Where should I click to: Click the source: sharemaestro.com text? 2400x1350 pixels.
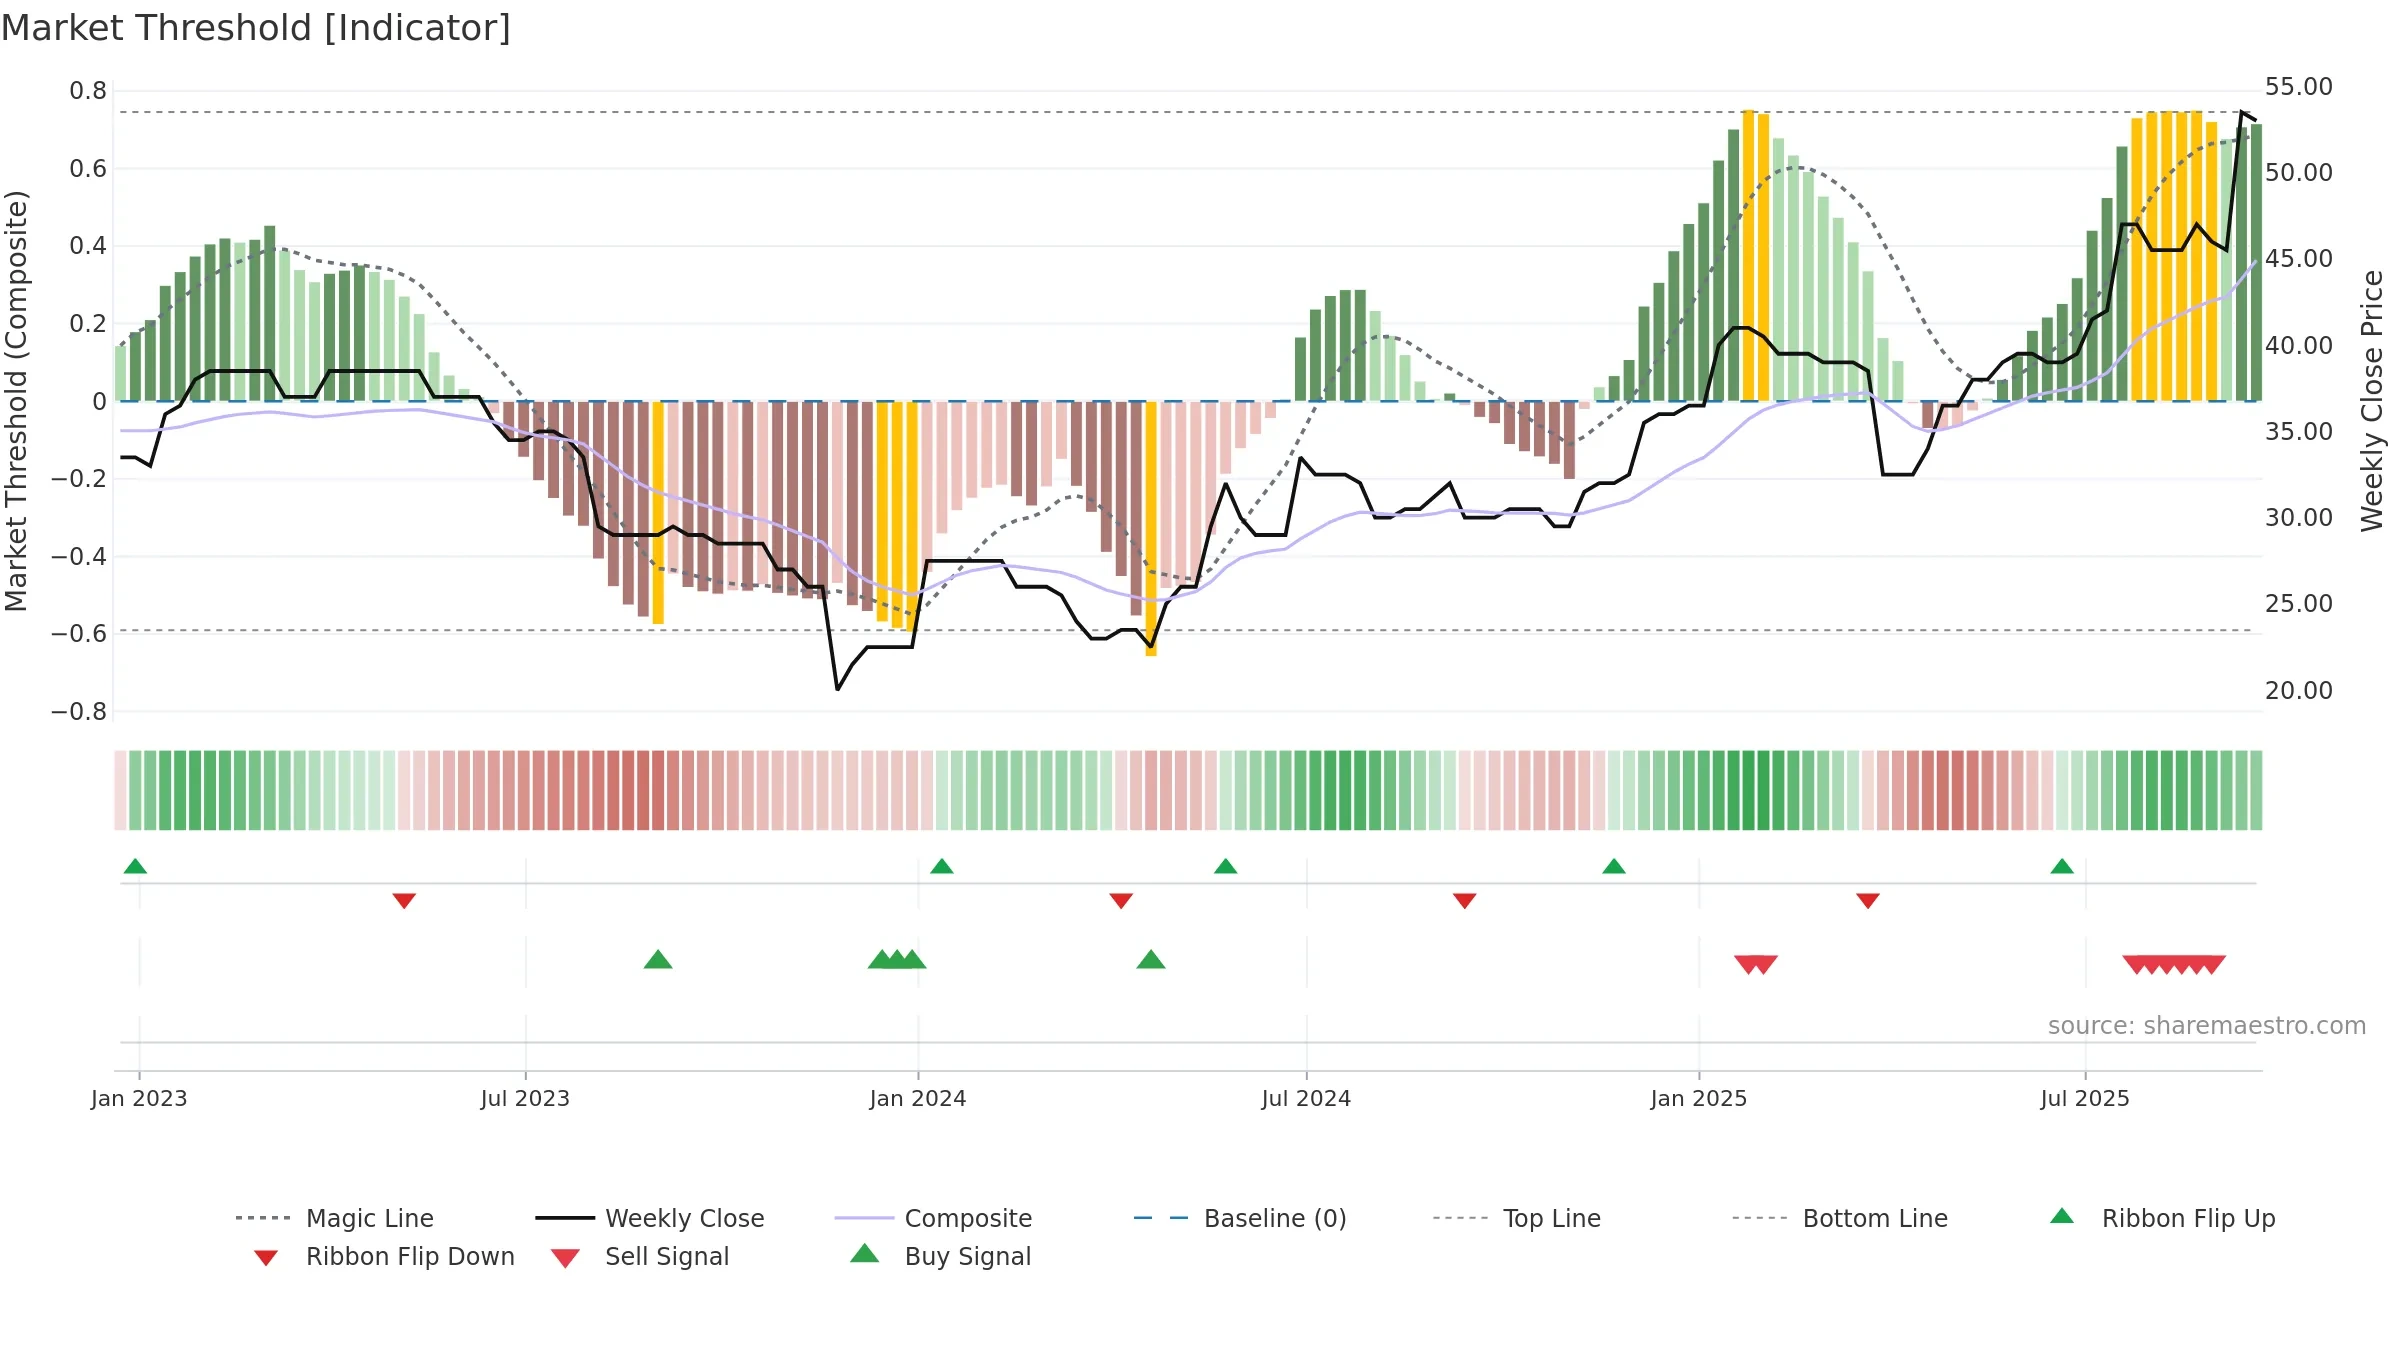(x=2207, y=1026)
